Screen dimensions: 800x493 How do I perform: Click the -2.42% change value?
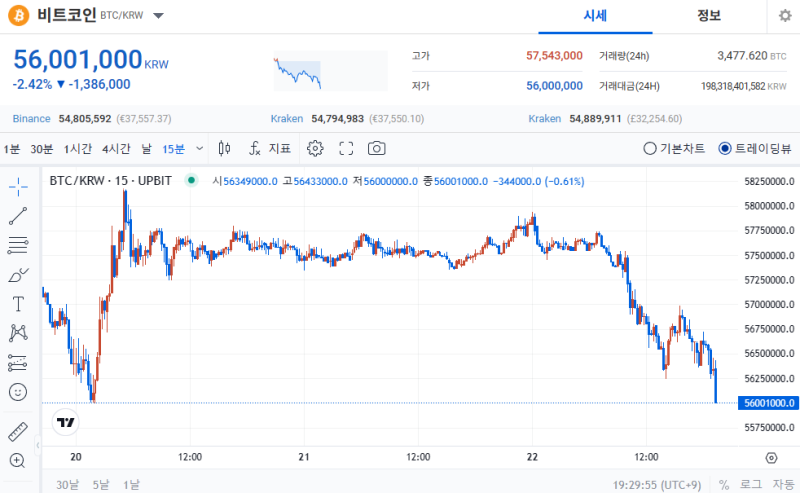pos(32,84)
